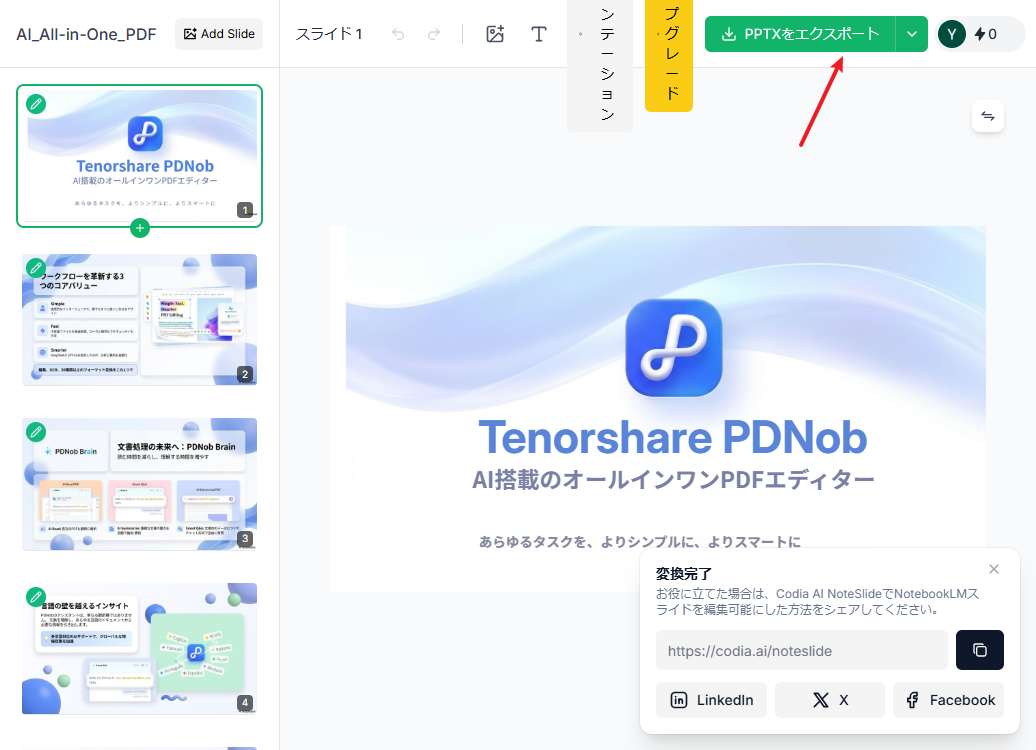Toggle the swap arrows panel button

pos(988,116)
